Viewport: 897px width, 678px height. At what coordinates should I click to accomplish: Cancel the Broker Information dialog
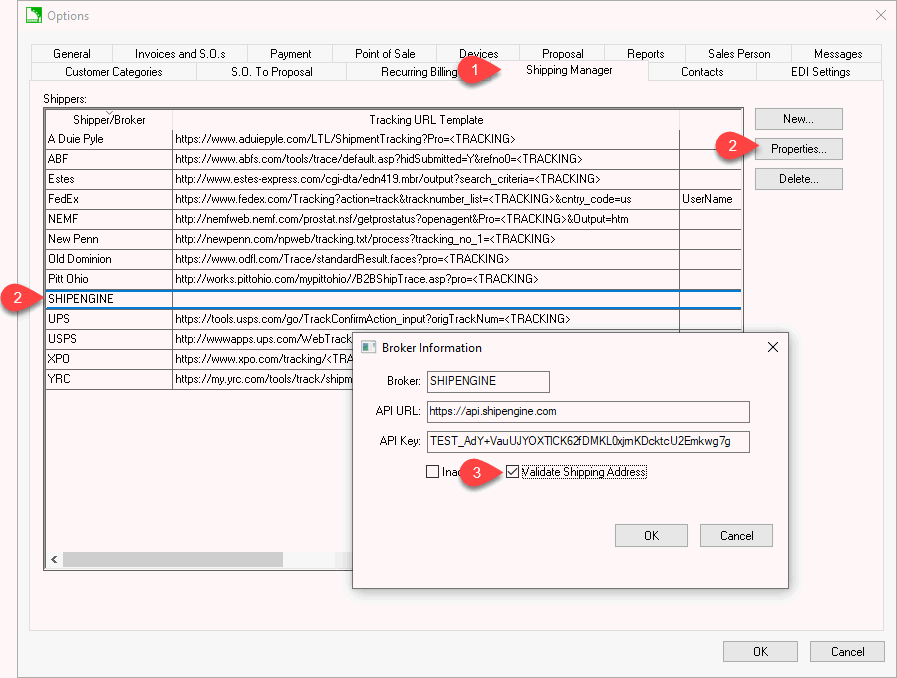736,535
